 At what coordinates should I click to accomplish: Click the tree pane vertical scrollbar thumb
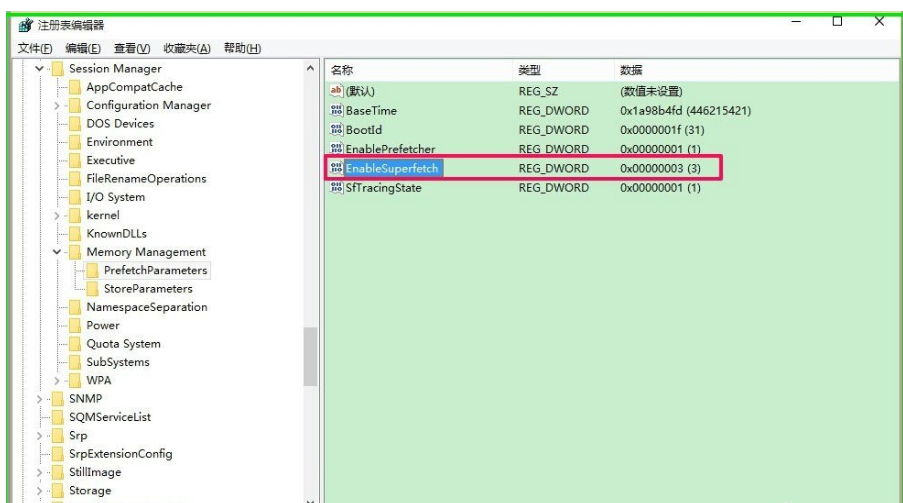(x=310, y=357)
